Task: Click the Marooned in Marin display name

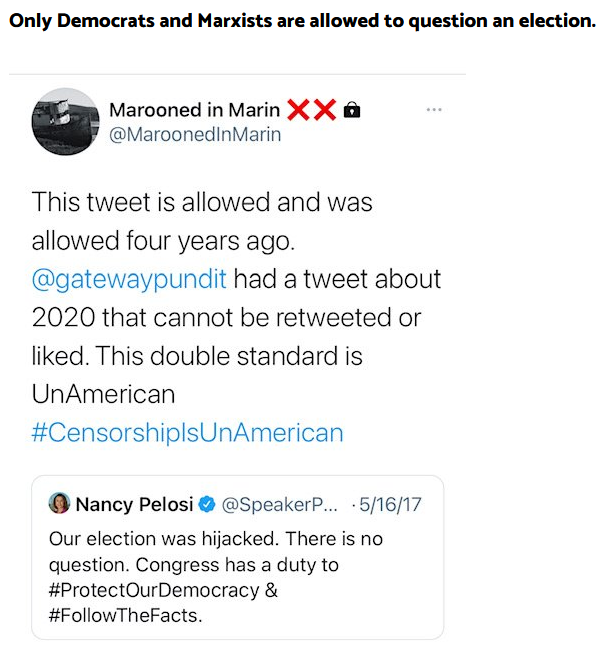Action: coord(195,110)
